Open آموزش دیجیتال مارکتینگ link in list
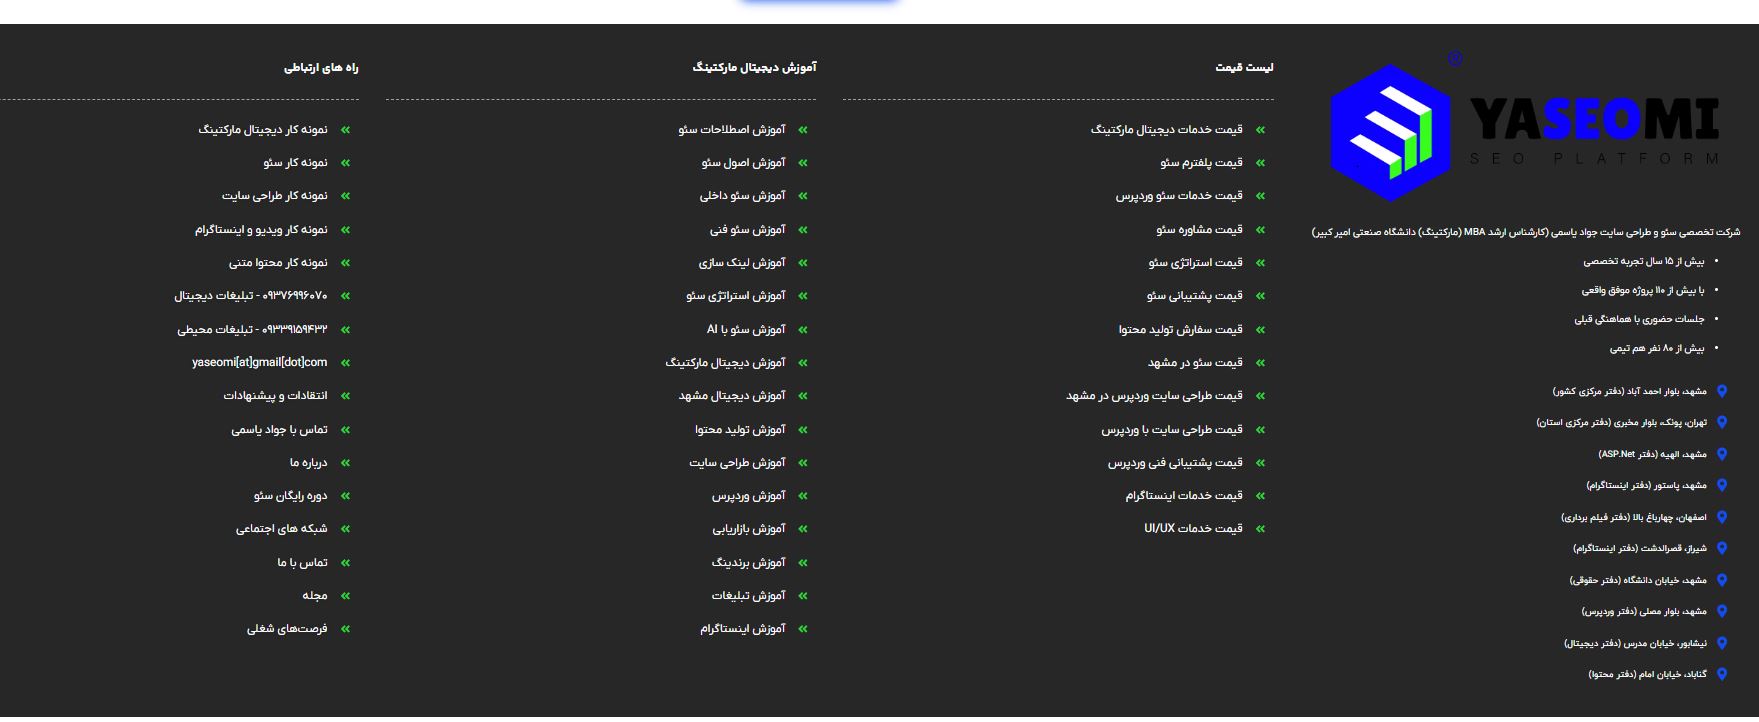 [x=725, y=363]
